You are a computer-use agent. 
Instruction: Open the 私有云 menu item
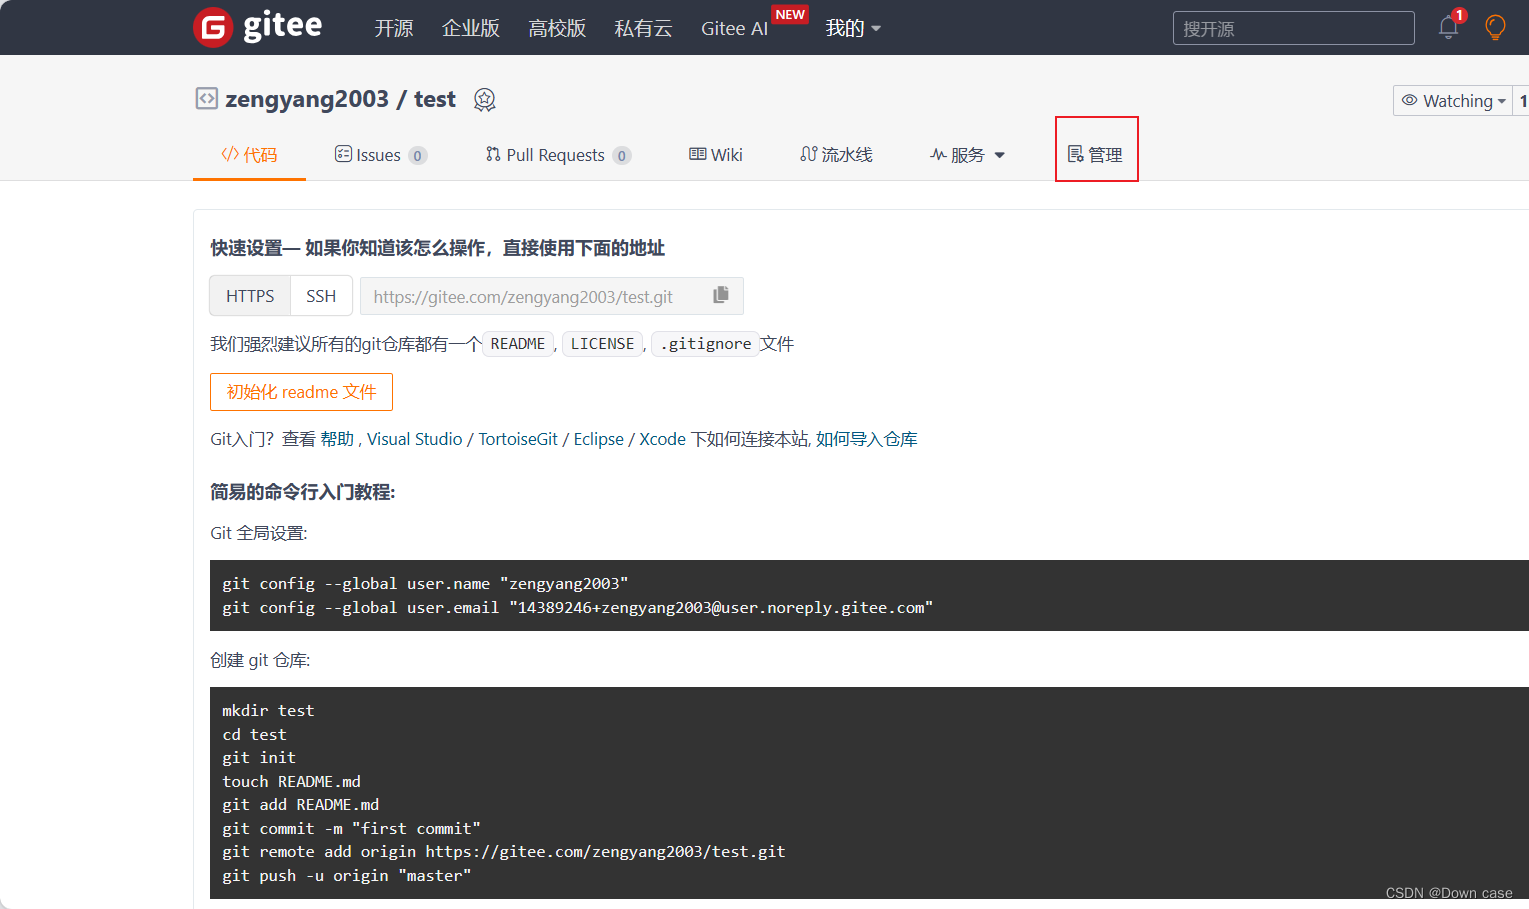(643, 28)
